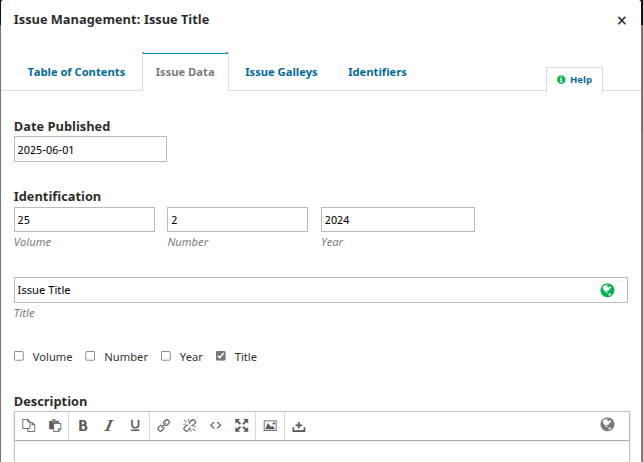Uncheck the Title checkbox
Viewport: 643px width, 462px height.
click(221, 356)
